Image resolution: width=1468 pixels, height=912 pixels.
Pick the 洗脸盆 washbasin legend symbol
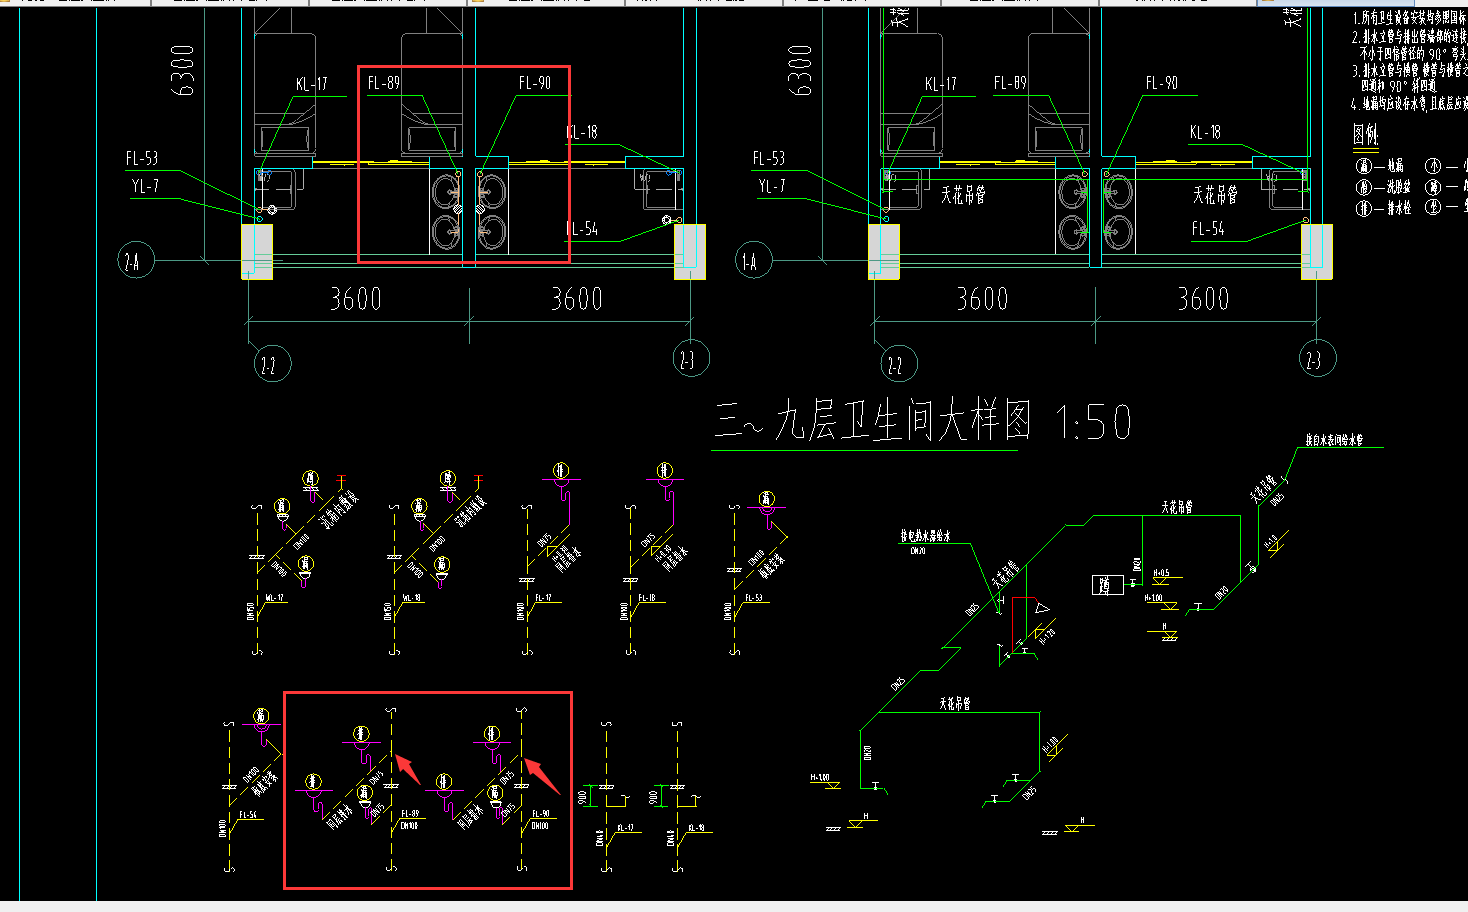(1363, 187)
